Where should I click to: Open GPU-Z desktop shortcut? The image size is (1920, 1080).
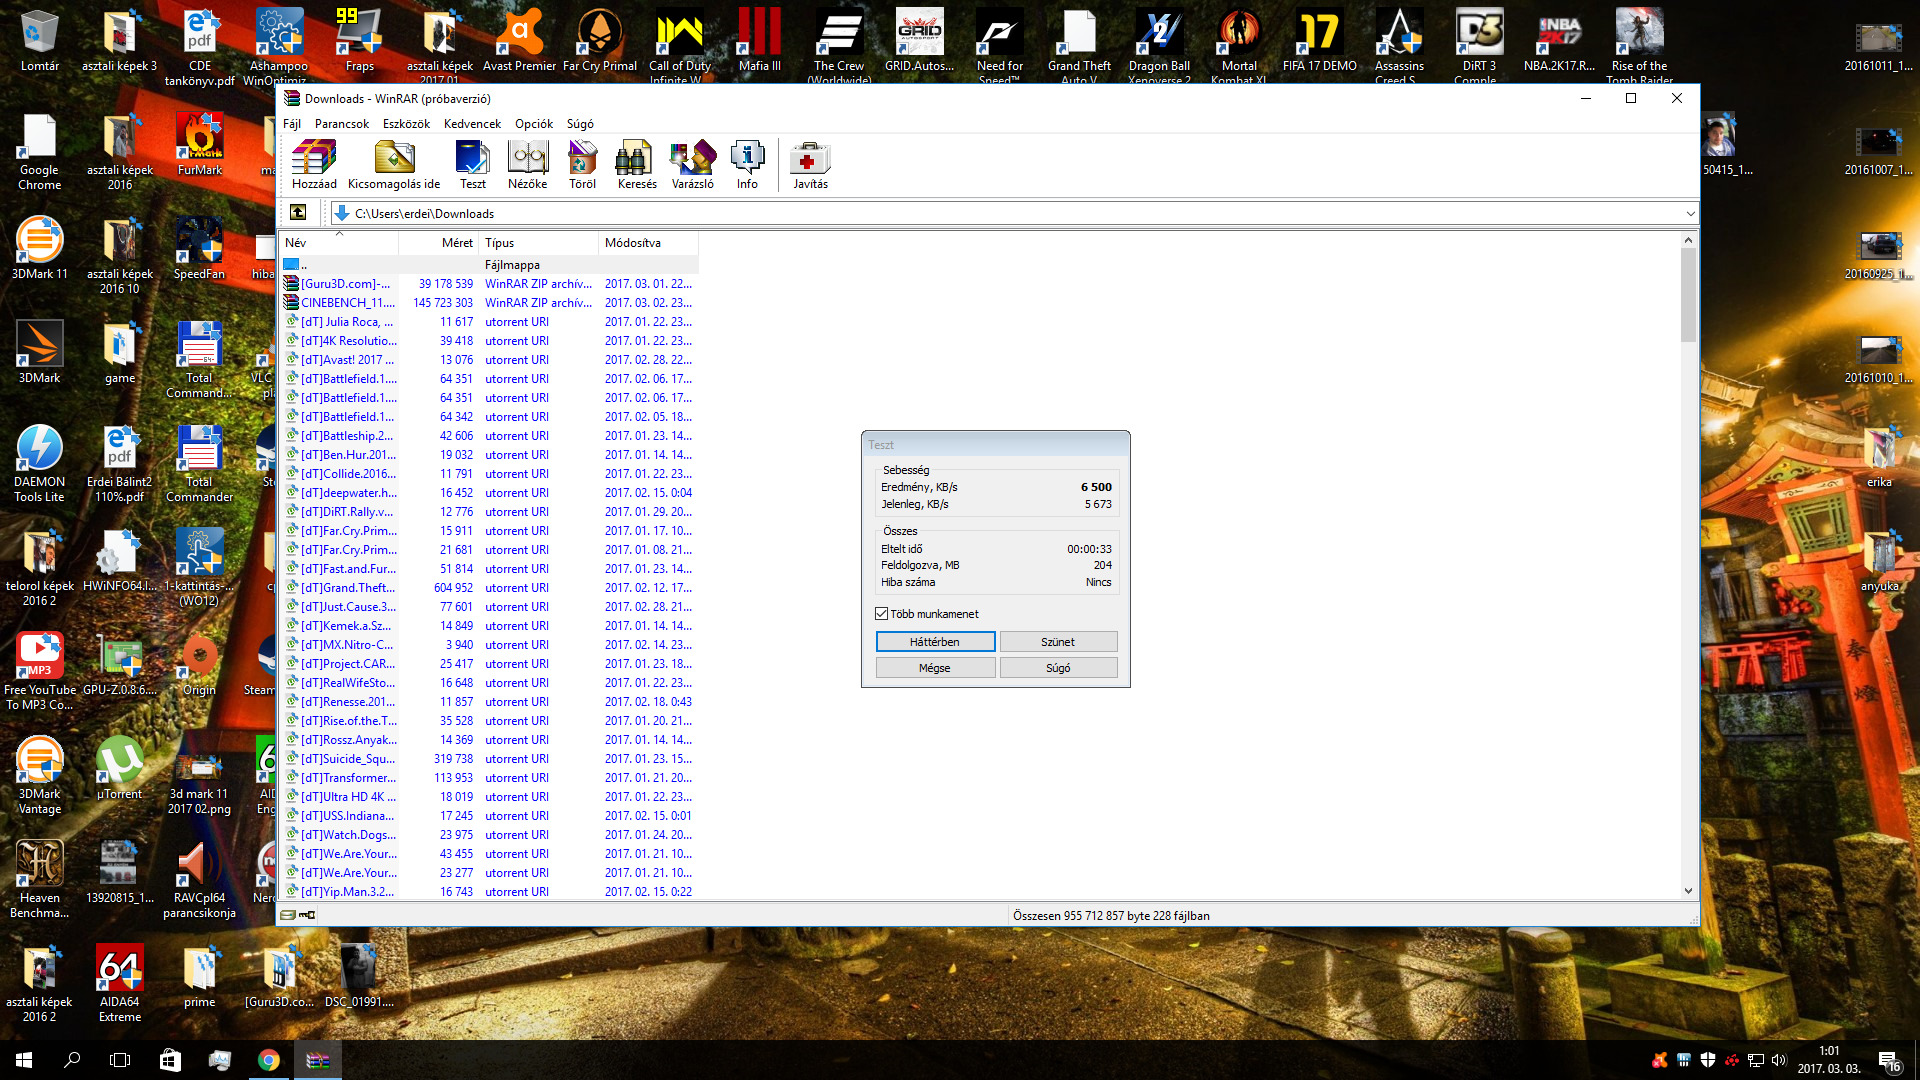(120, 666)
